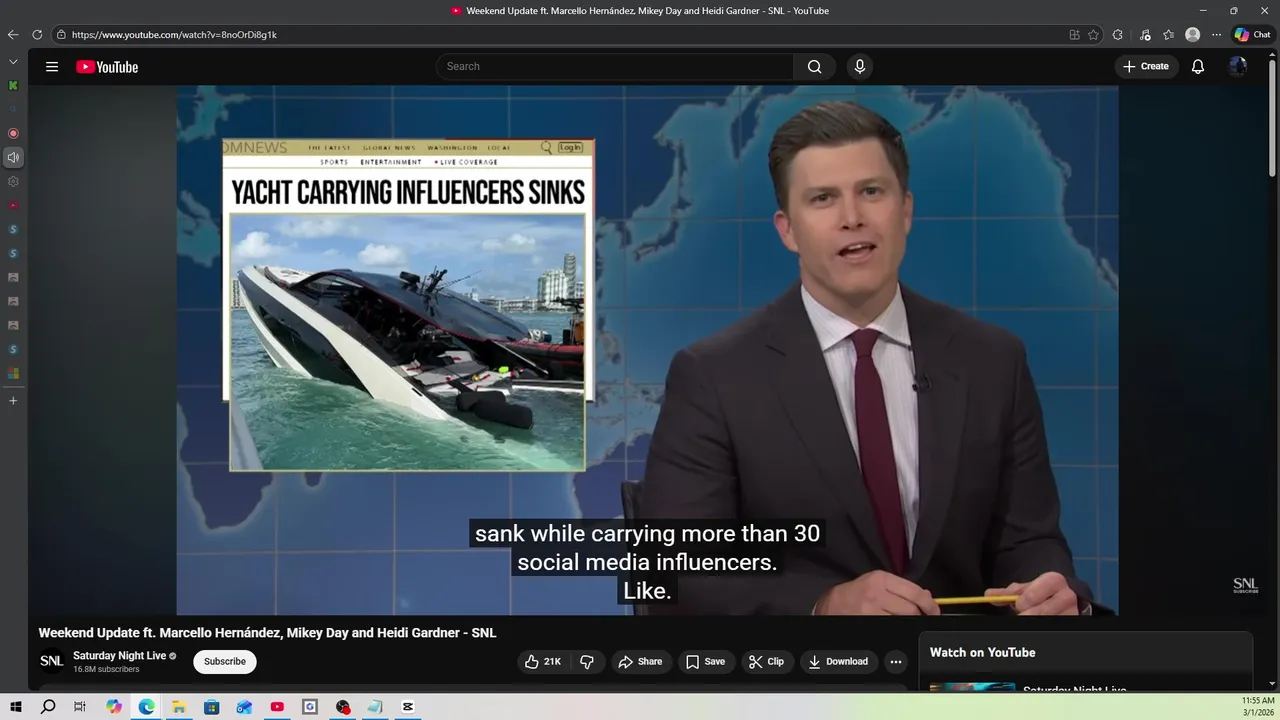Select the green K vertical tab
This screenshot has height=720, width=1280.
(x=13, y=85)
